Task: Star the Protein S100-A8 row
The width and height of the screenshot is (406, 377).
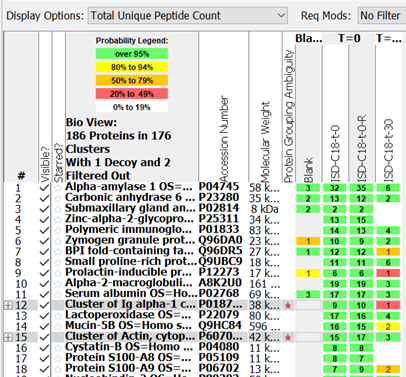Action: click(58, 358)
